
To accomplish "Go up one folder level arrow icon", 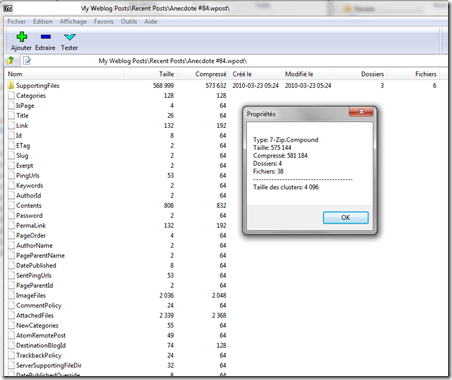I will 10,61.
